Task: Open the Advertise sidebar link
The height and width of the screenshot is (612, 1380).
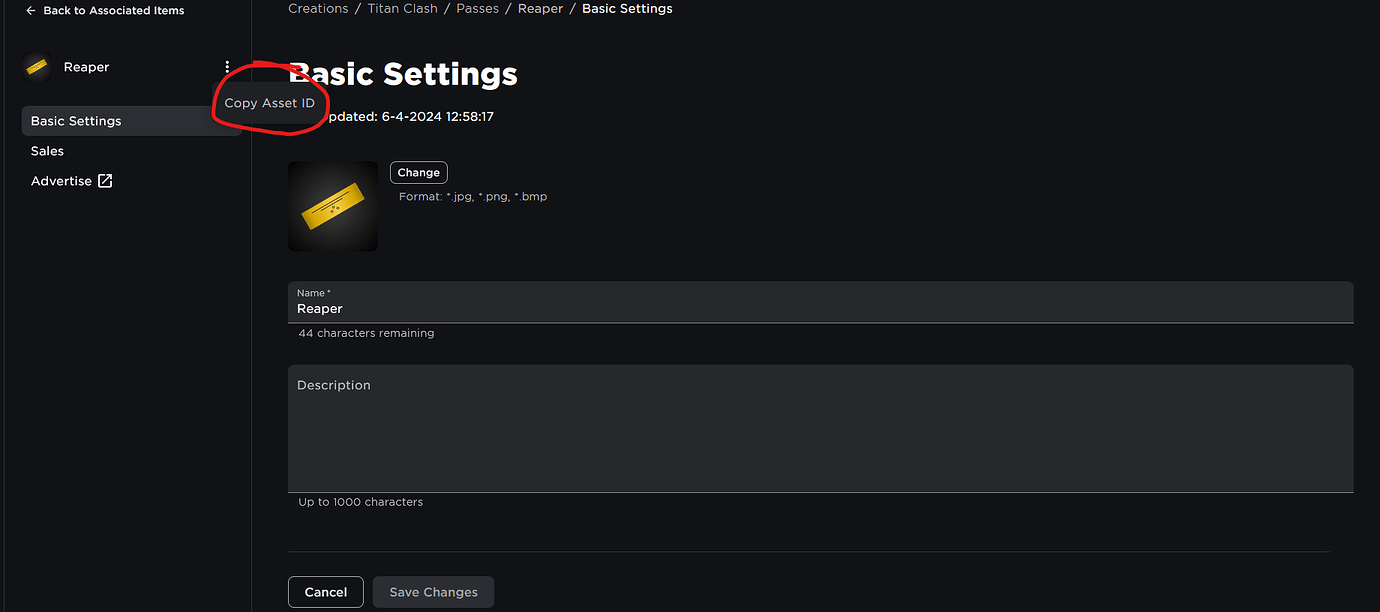Action: pos(61,181)
